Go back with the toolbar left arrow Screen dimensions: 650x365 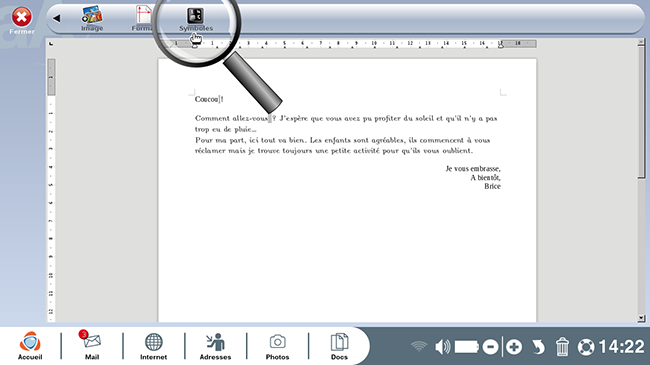56,18
